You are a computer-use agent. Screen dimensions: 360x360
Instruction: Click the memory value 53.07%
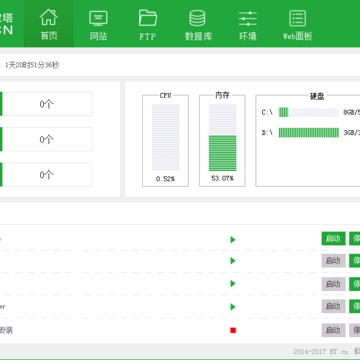222,179
